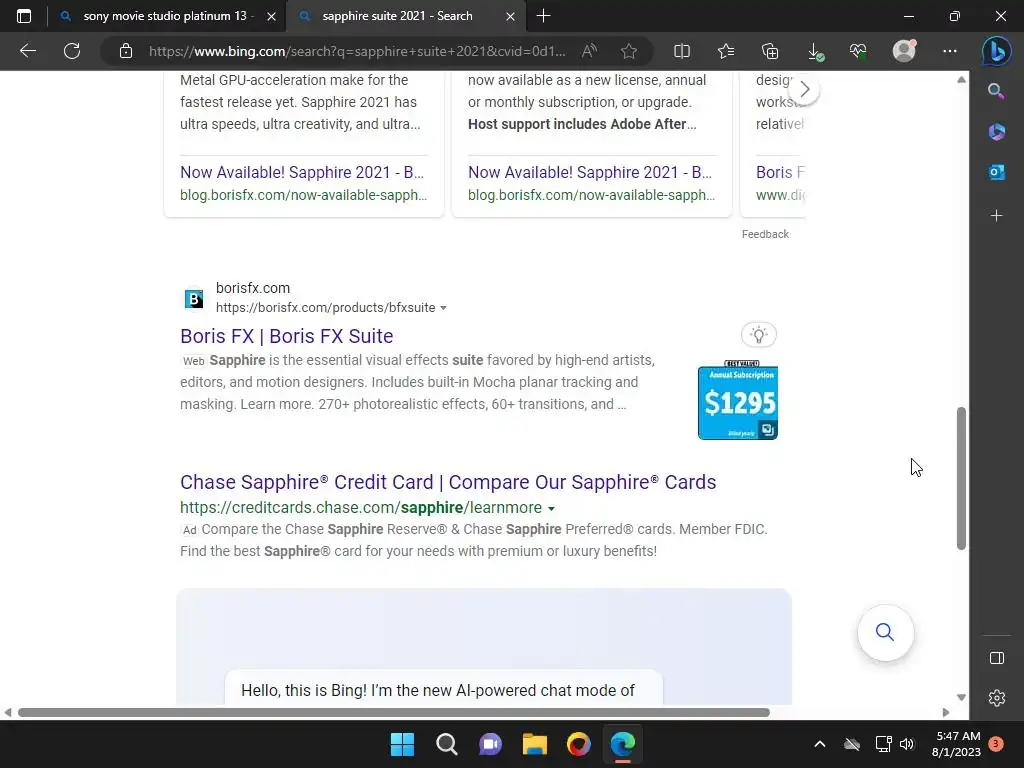Open the Favorites list icon
1024x768 pixels.
click(x=726, y=51)
